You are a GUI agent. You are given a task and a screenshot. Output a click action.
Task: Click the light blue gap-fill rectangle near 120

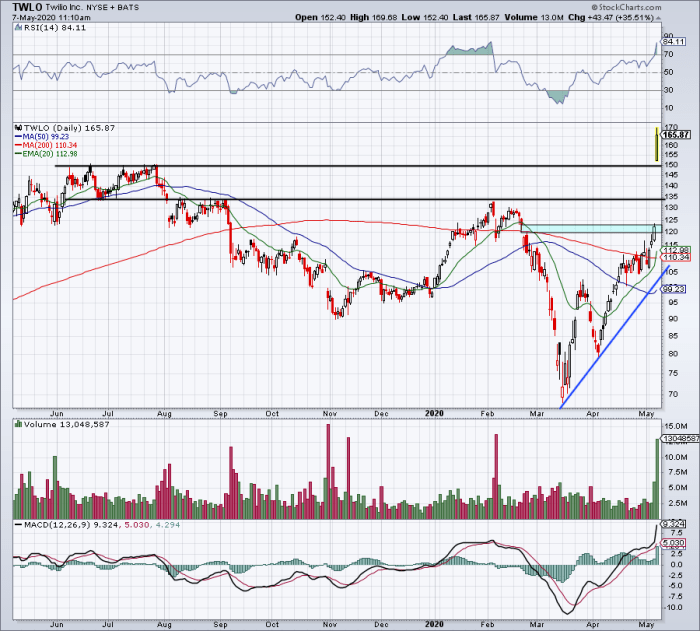591,229
